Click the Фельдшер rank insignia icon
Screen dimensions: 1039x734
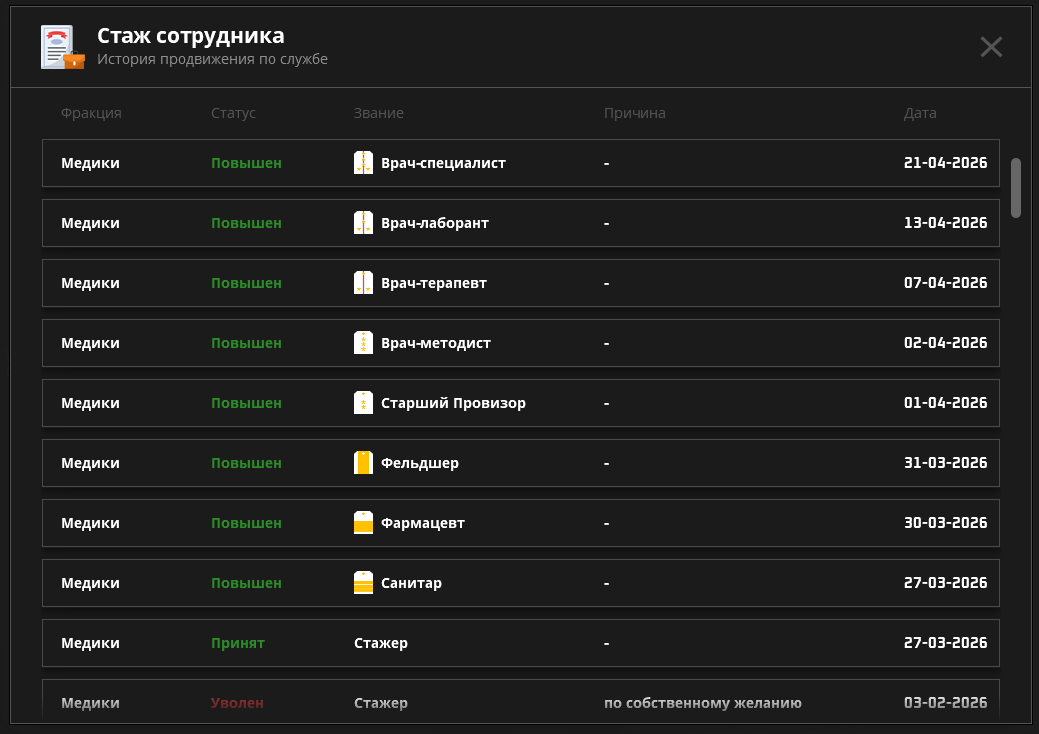363,463
